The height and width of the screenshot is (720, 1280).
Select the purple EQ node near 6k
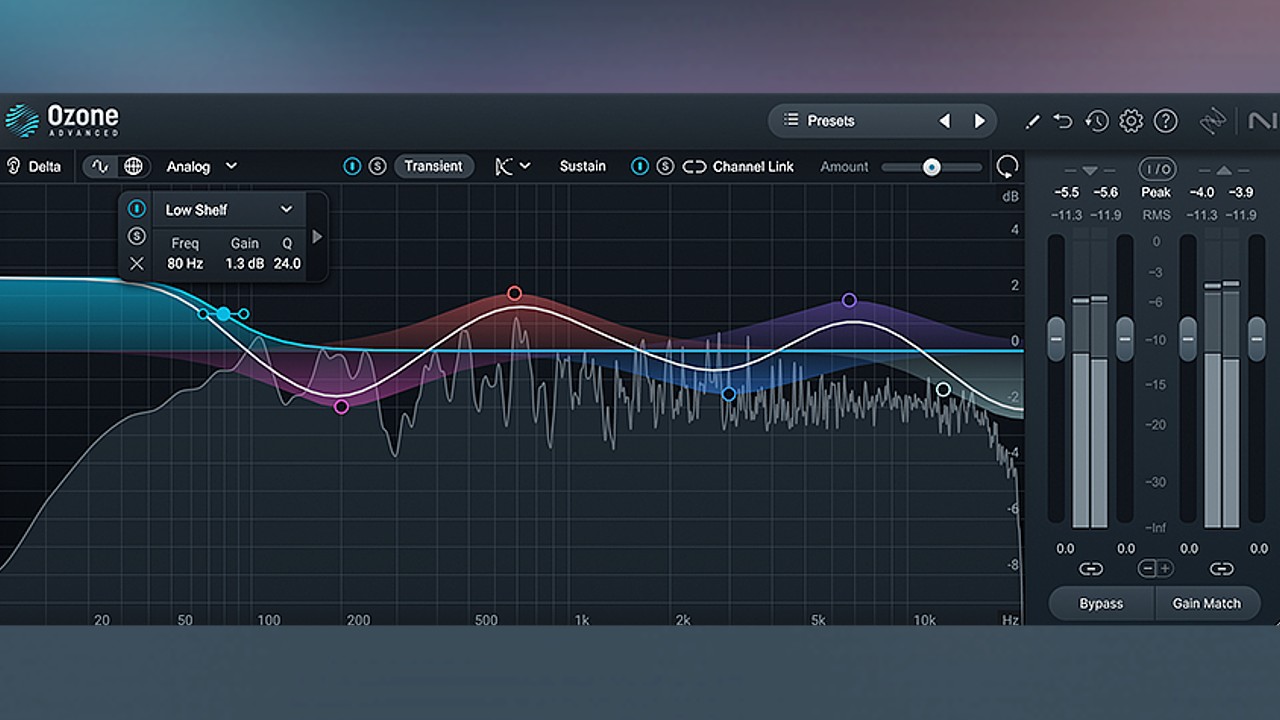click(849, 300)
